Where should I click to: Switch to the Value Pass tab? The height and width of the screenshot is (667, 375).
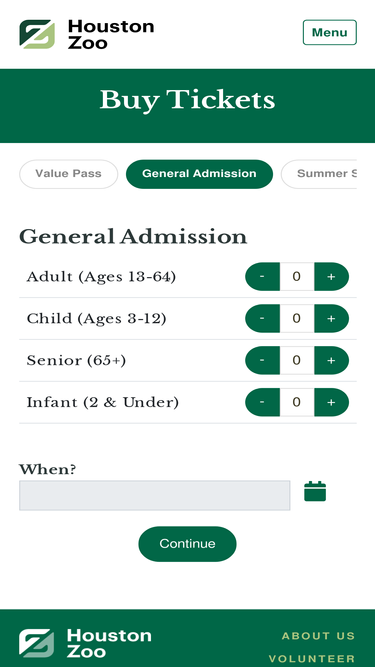point(68,174)
